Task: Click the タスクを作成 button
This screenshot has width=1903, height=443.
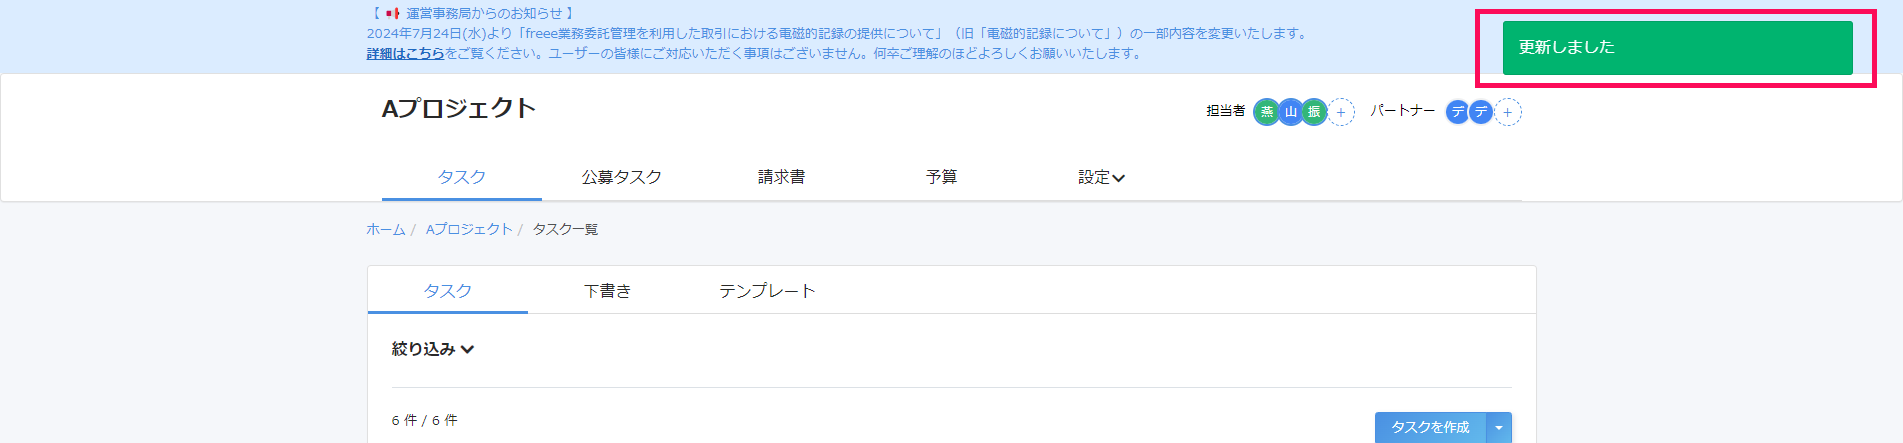Action: pyautogui.click(x=1430, y=427)
